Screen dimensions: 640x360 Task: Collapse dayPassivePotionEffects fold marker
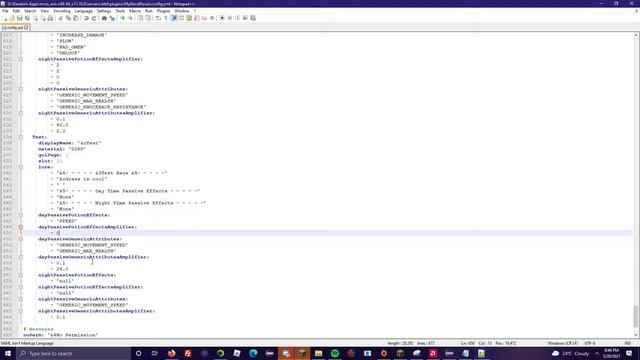[21, 215]
